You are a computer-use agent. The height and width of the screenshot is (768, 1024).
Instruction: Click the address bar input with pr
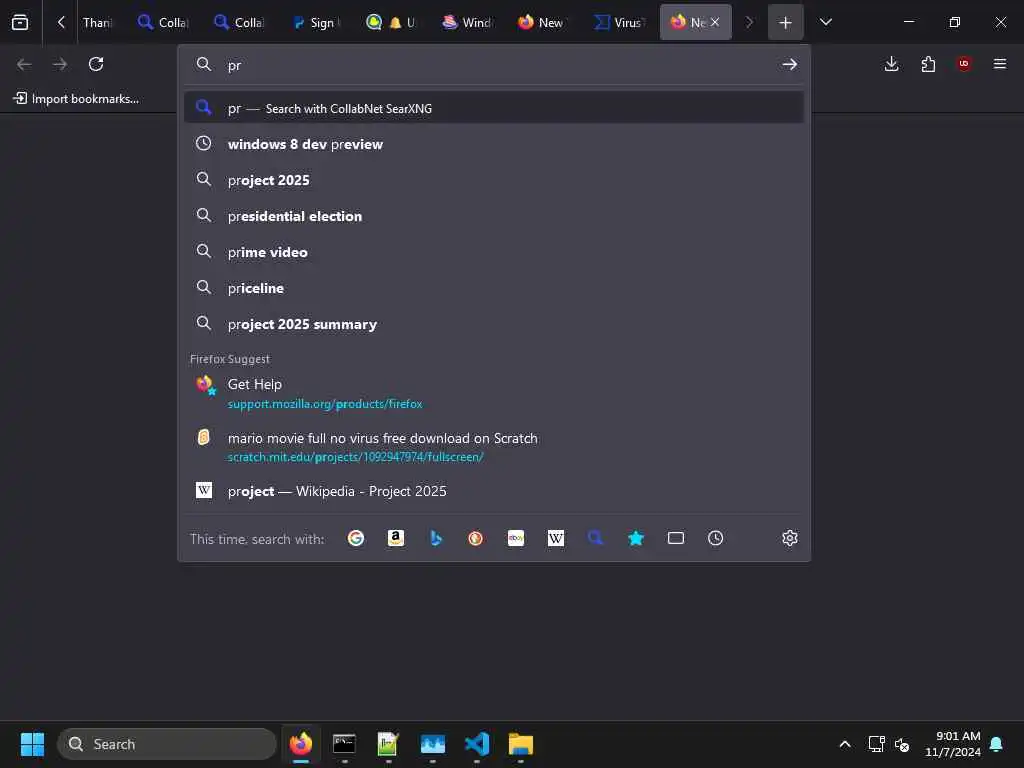point(496,65)
